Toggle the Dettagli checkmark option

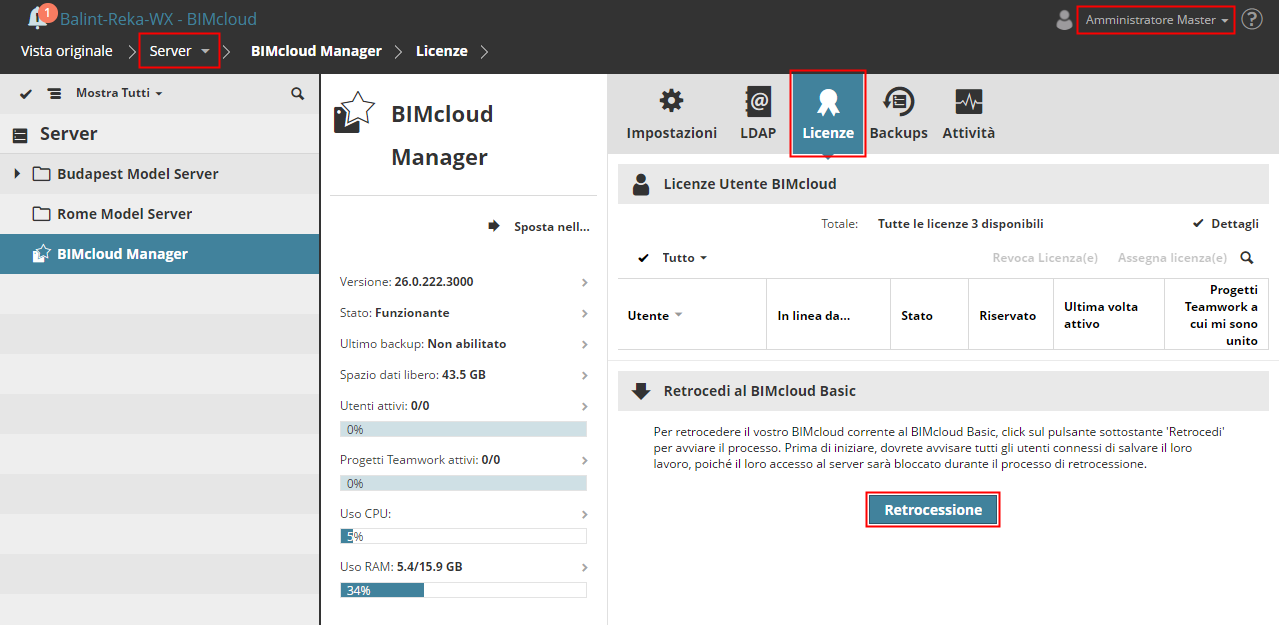point(1225,224)
